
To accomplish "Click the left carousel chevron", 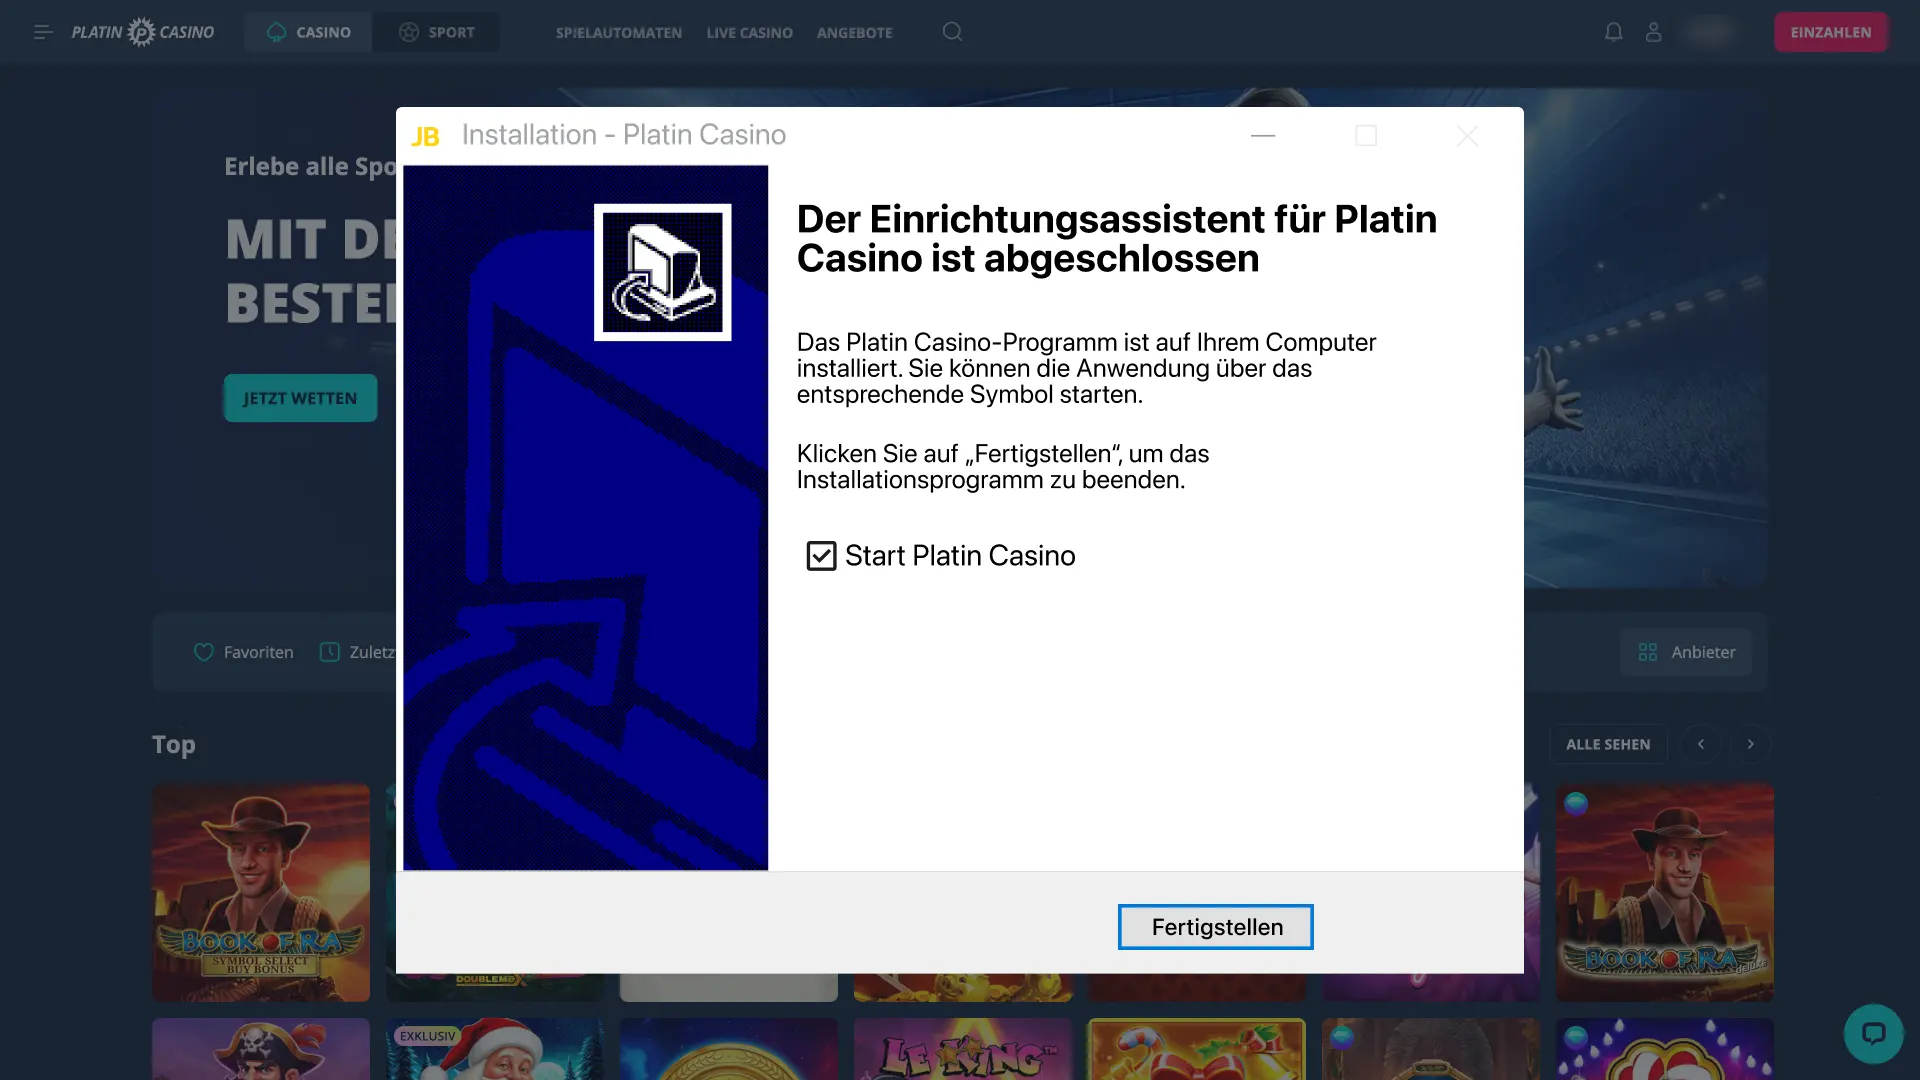I will [x=1700, y=744].
